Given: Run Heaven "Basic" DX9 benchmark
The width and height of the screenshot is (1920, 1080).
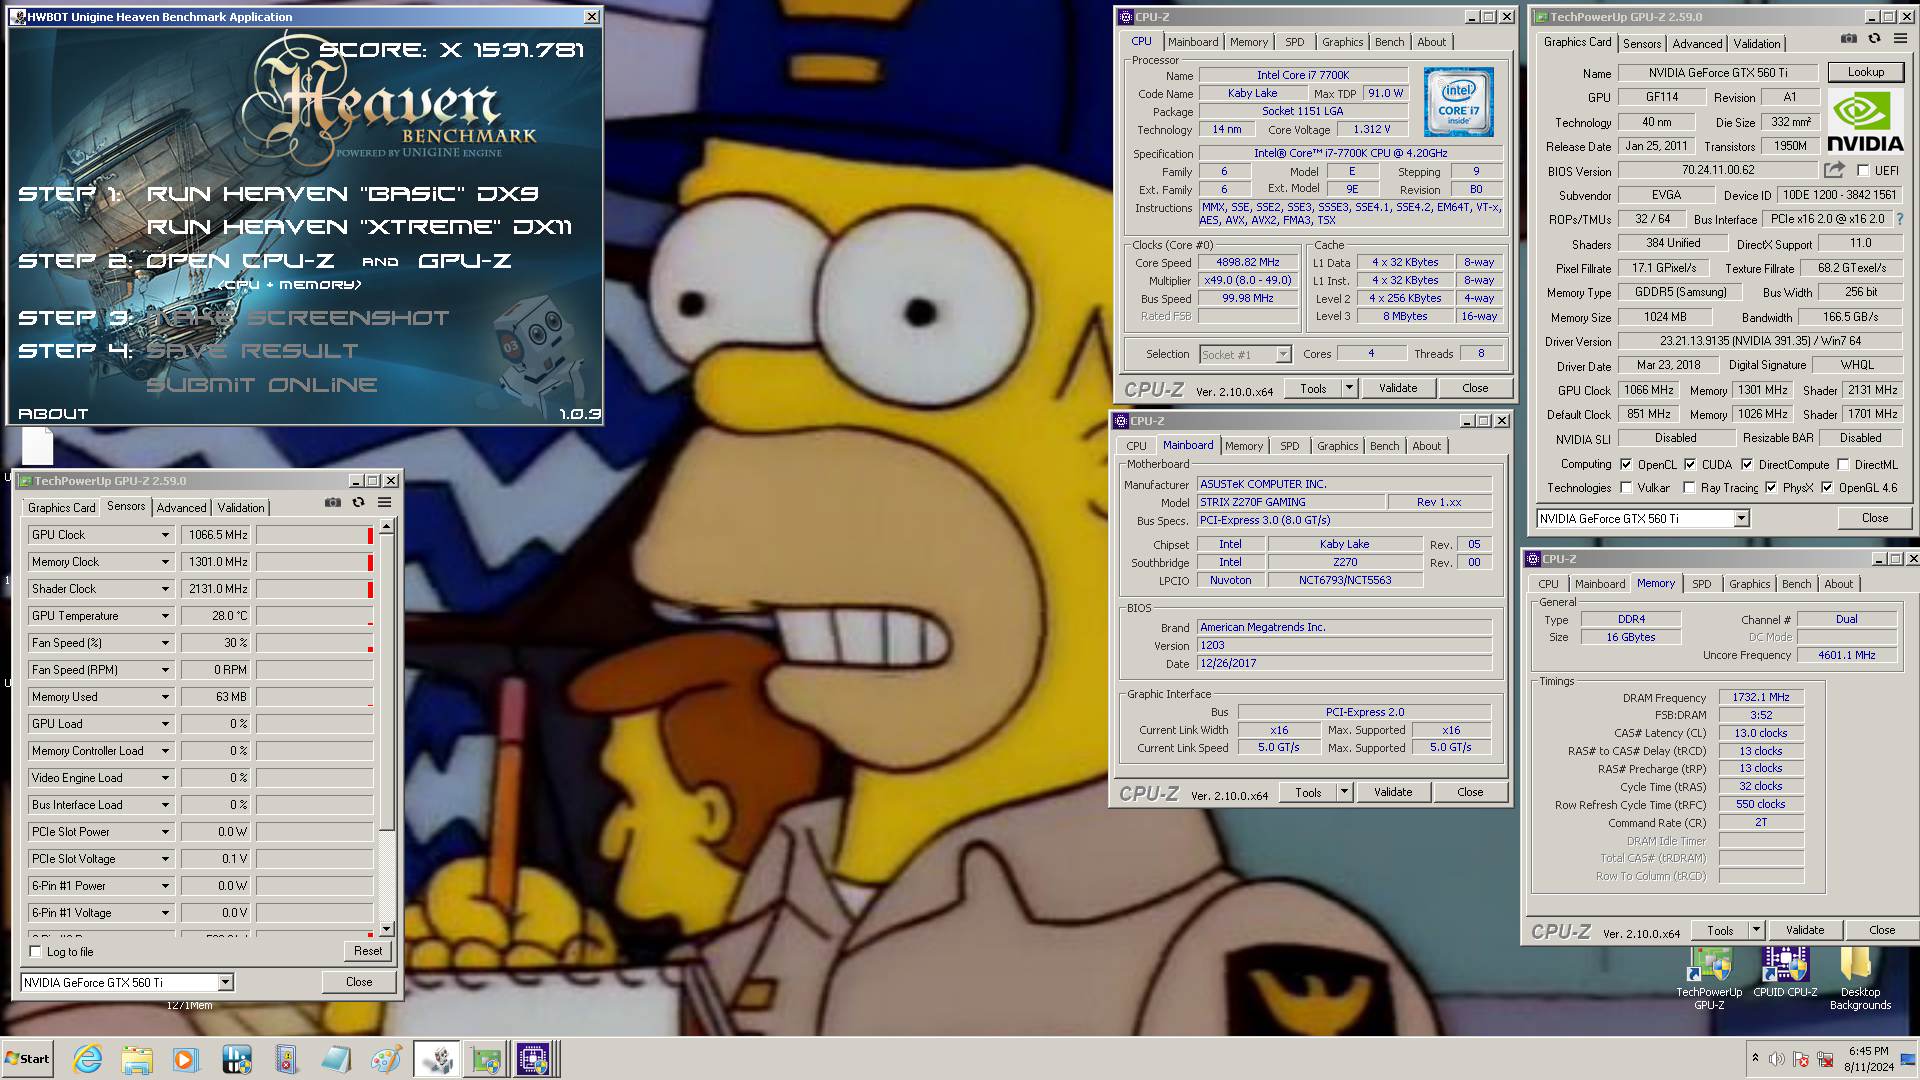Looking at the screenshot, I should point(343,193).
